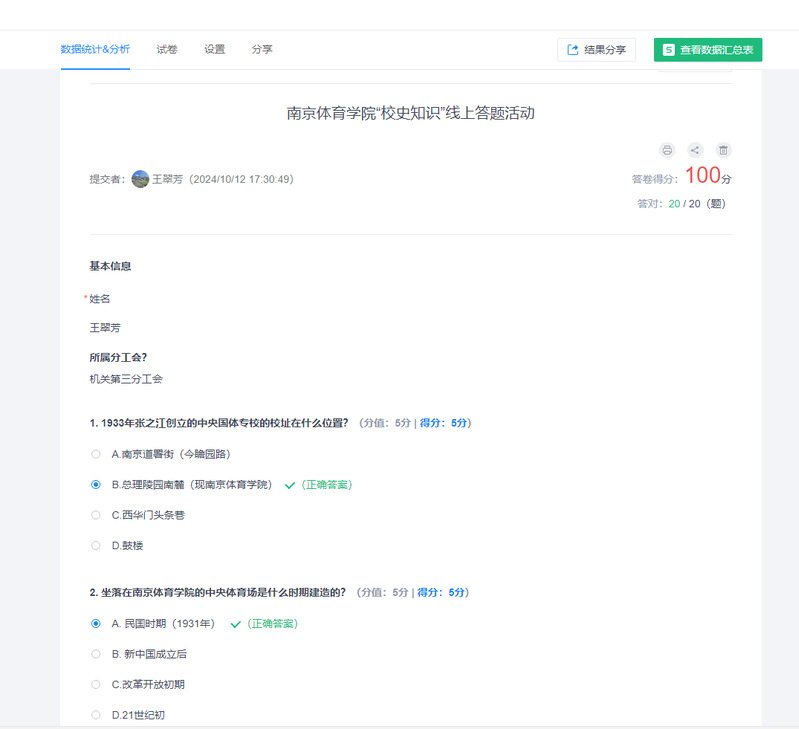Screen dimensions: 799x729
Task: Click submitter 王翠芳's avatar image
Action: point(140,179)
